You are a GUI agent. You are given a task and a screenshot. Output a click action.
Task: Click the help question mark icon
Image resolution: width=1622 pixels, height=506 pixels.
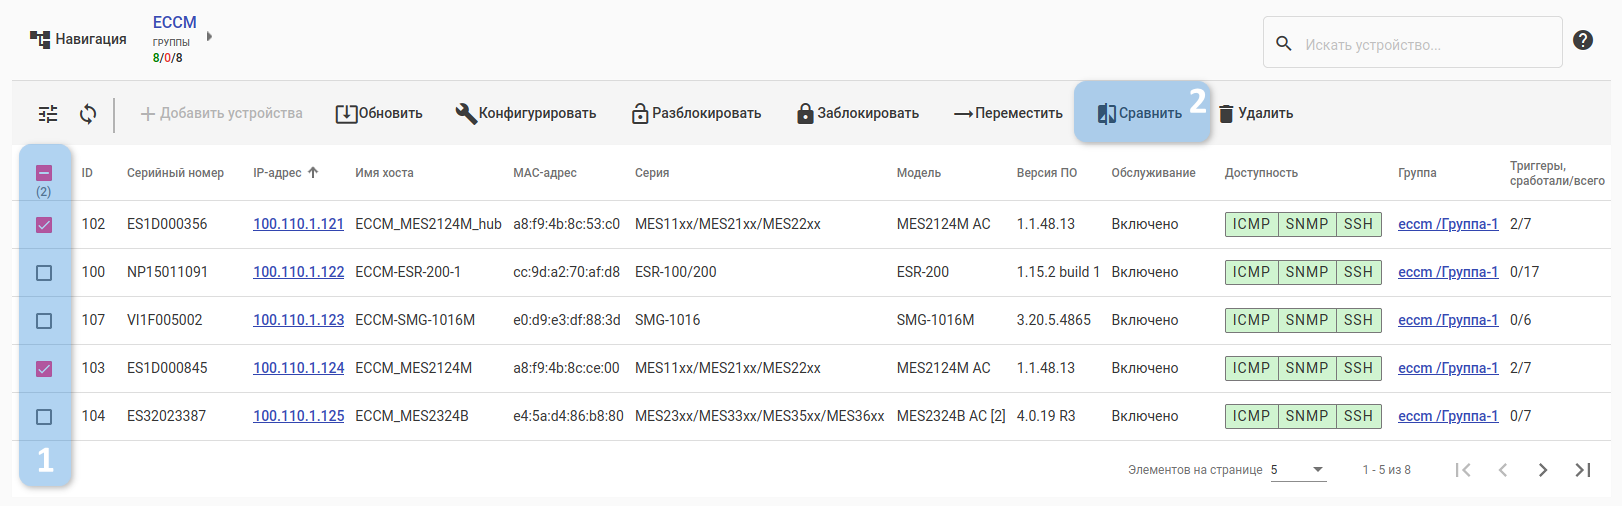coord(1583,40)
